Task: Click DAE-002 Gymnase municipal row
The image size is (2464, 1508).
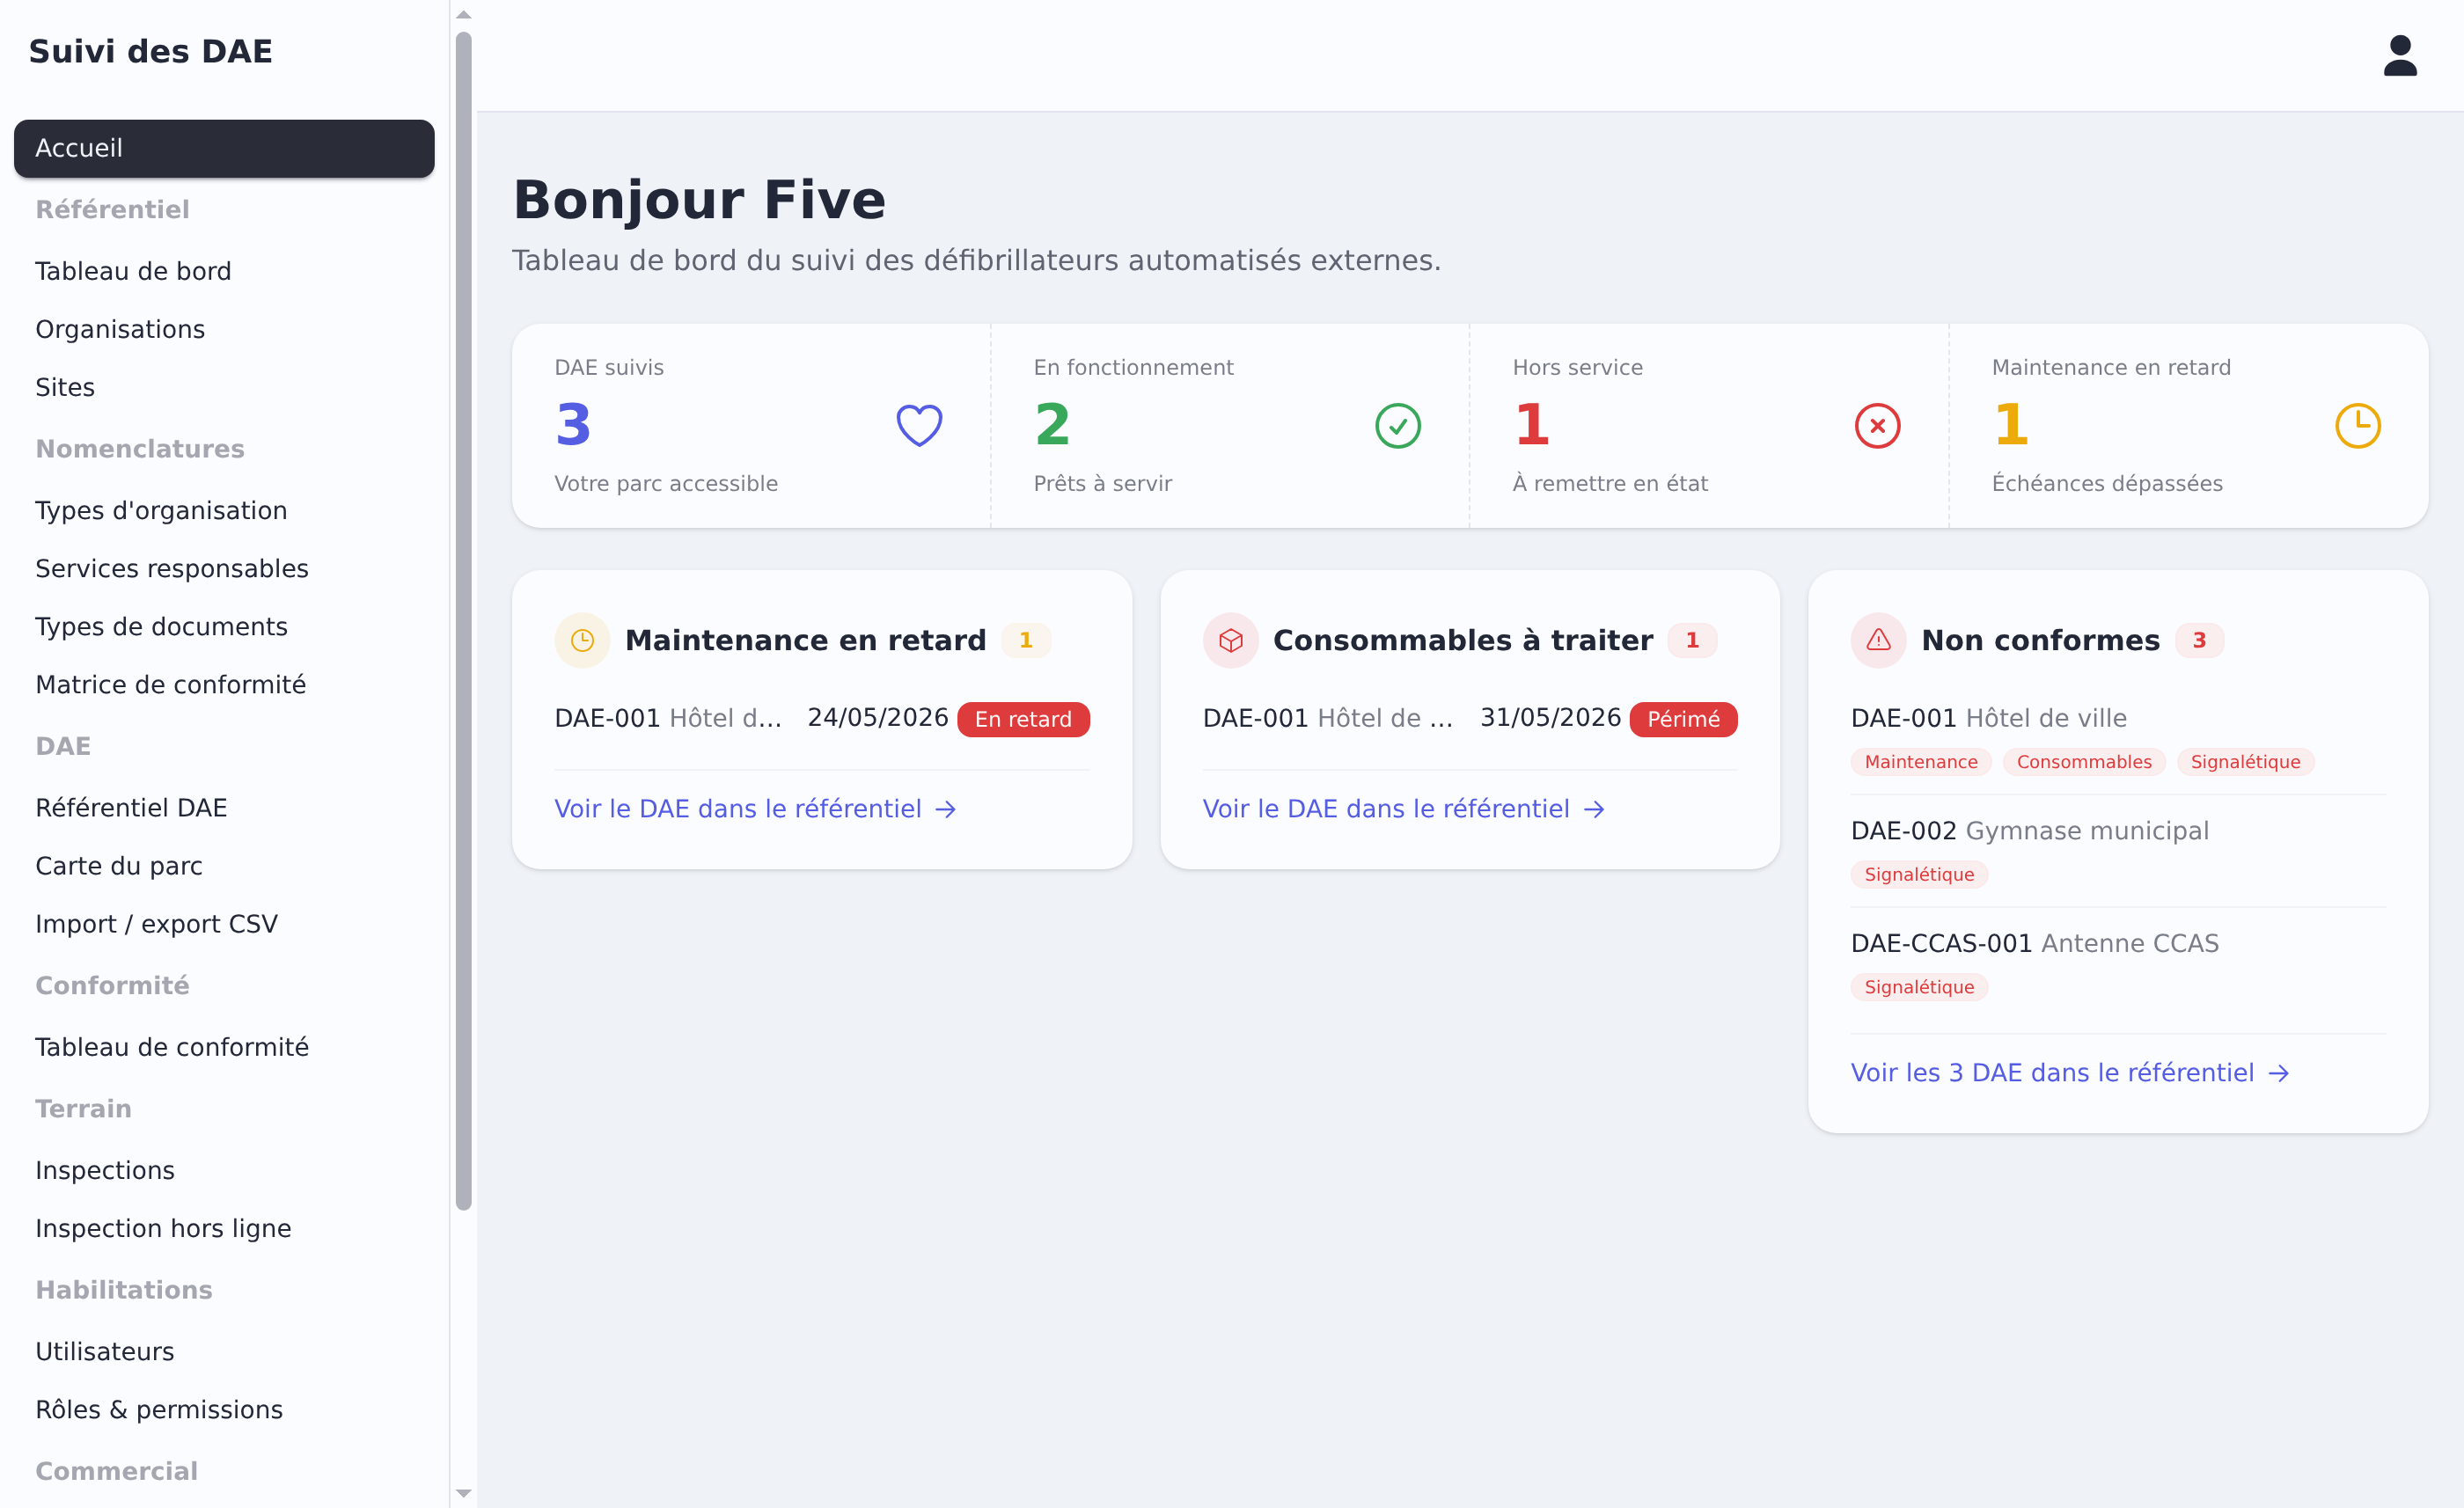Action: tap(2029, 831)
